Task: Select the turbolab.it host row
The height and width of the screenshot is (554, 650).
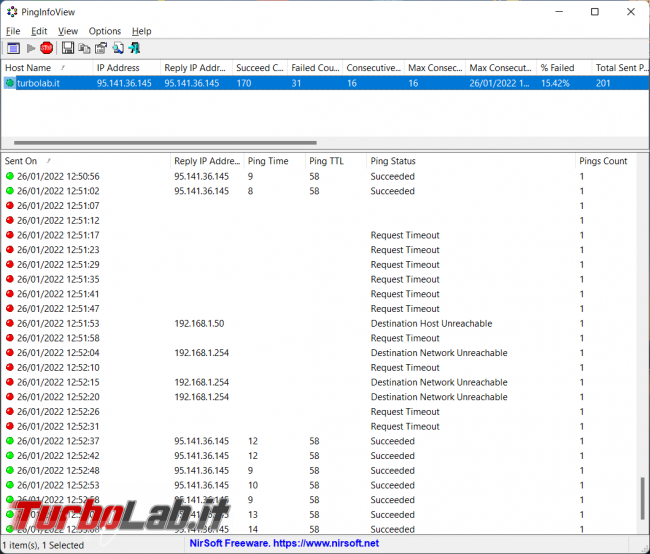Action: (x=325, y=83)
